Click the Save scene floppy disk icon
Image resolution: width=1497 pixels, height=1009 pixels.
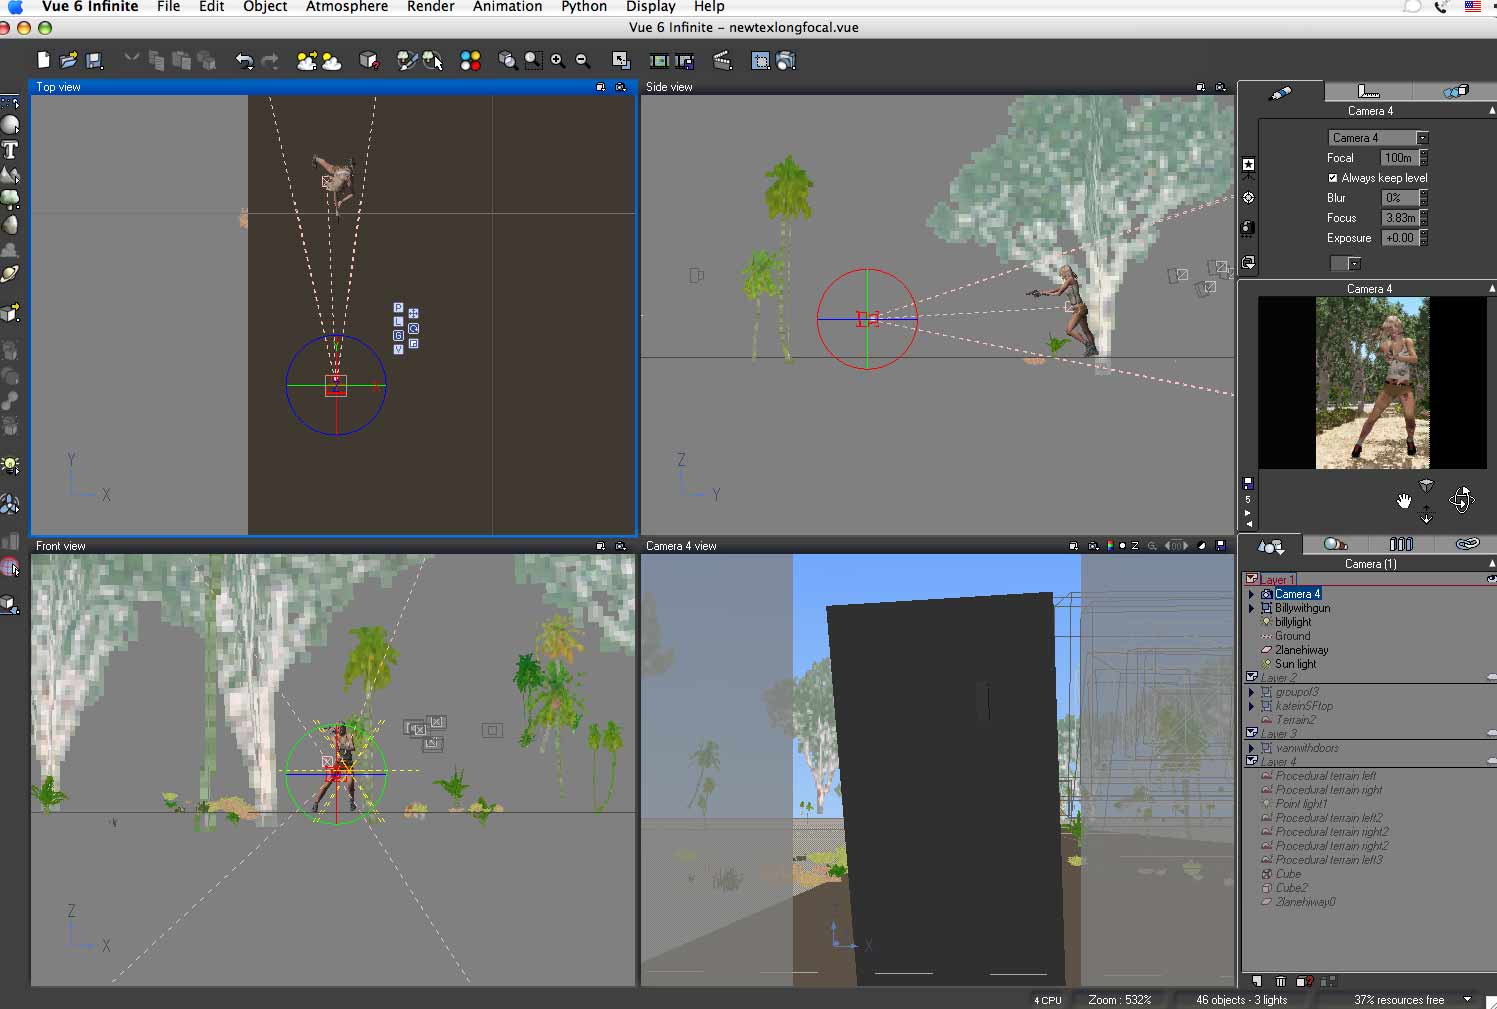click(x=94, y=61)
